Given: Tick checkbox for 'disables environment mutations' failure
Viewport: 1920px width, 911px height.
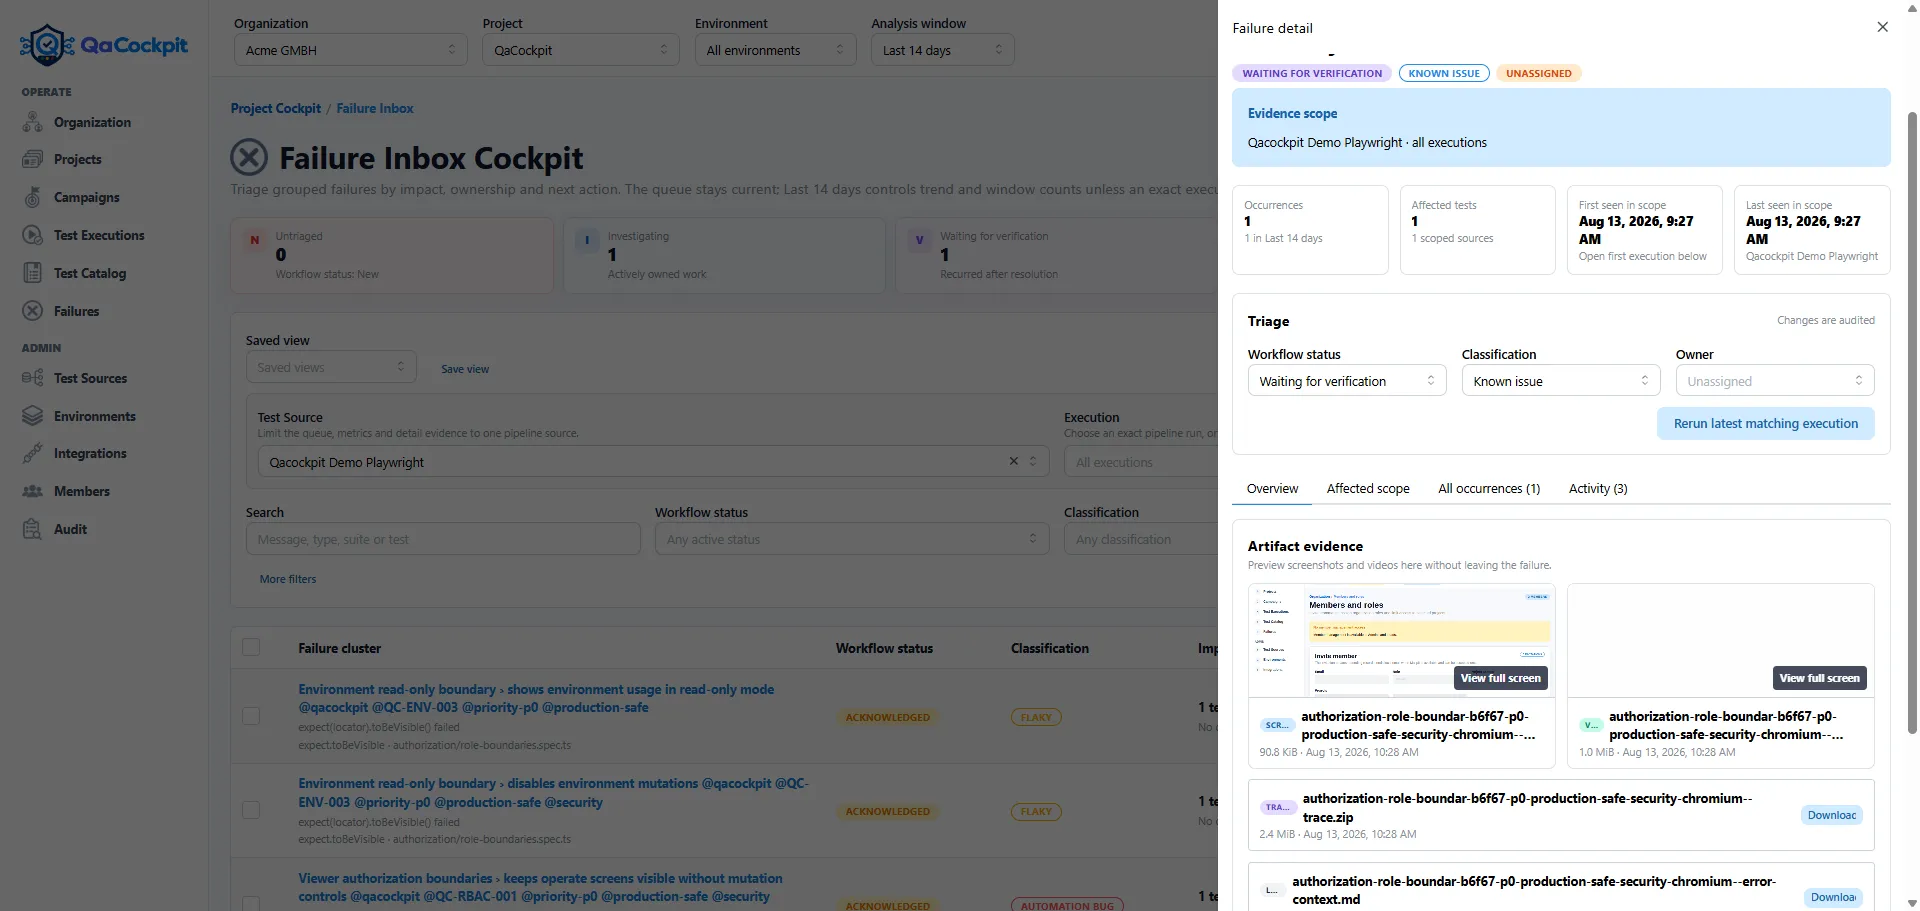Looking at the screenshot, I should point(251,810).
